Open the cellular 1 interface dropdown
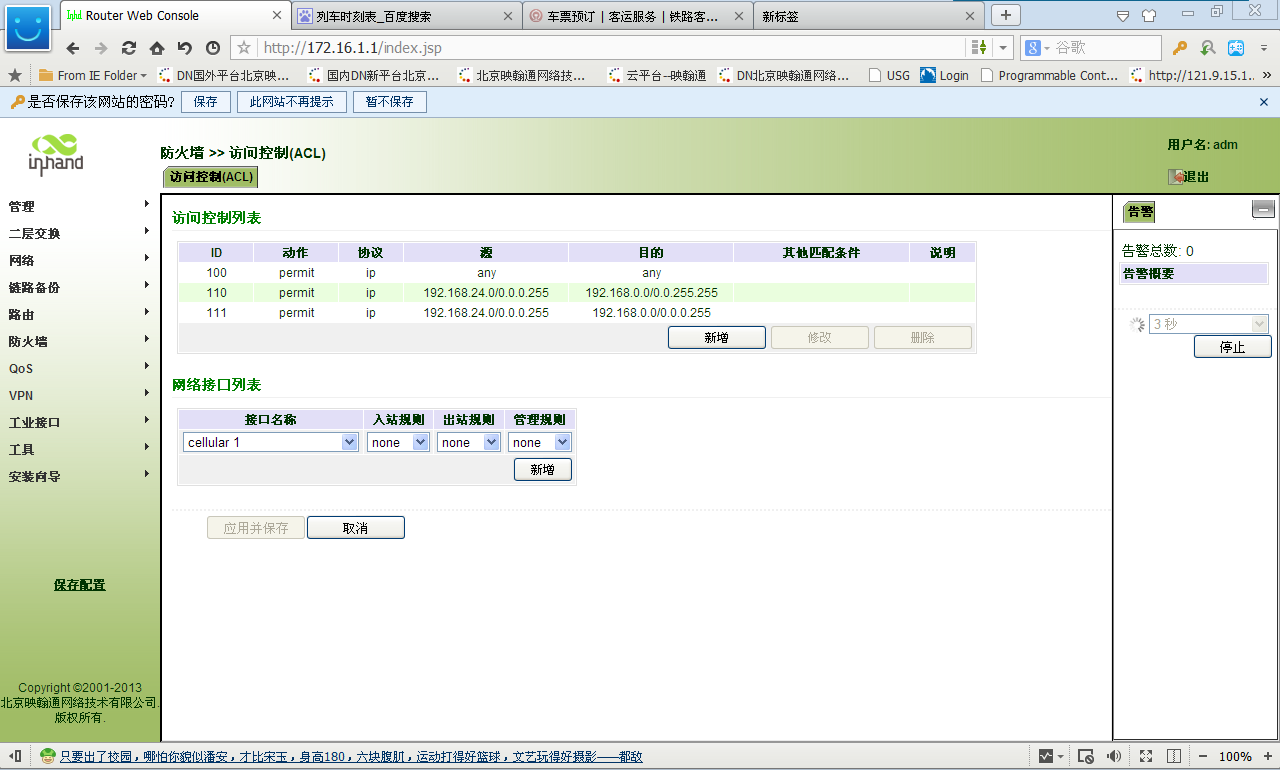The height and width of the screenshot is (770, 1280). point(349,441)
